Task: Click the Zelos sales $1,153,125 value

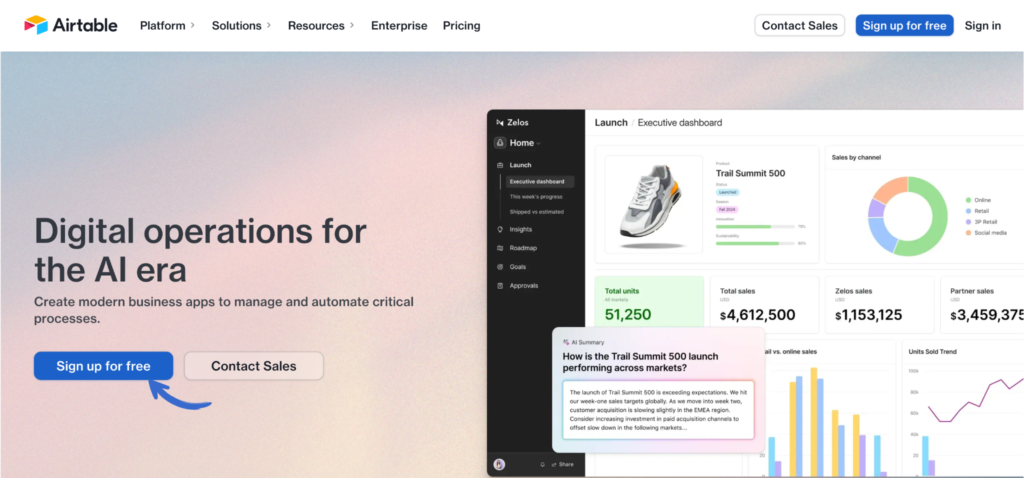Action: 869,315
